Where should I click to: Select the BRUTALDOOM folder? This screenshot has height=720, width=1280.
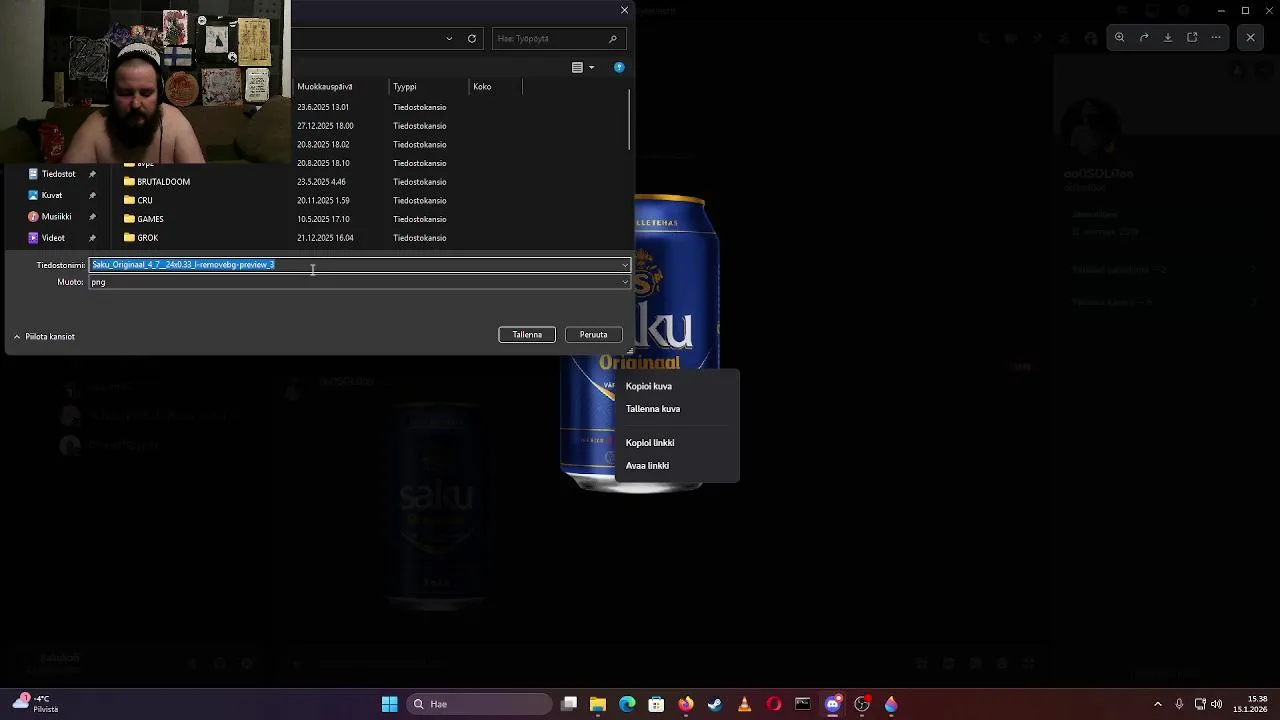(157, 182)
